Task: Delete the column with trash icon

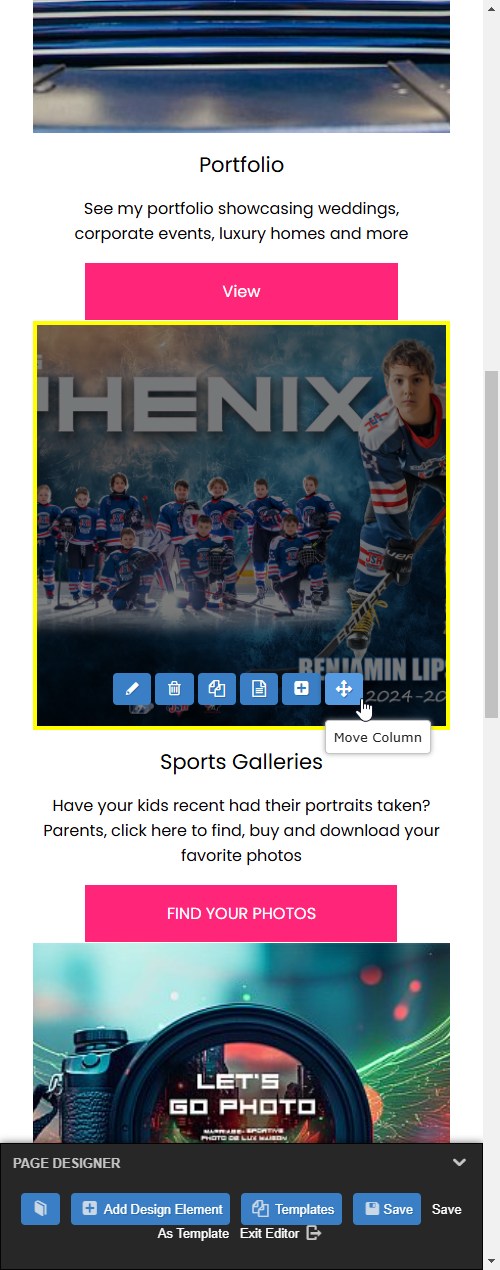Action: tap(174, 689)
